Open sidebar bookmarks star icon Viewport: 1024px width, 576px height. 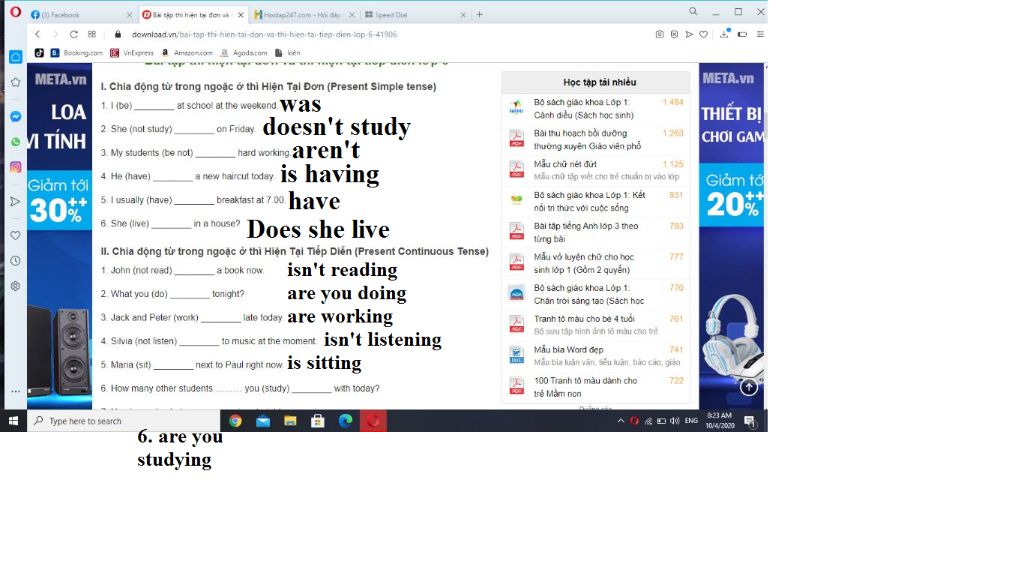click(x=16, y=82)
